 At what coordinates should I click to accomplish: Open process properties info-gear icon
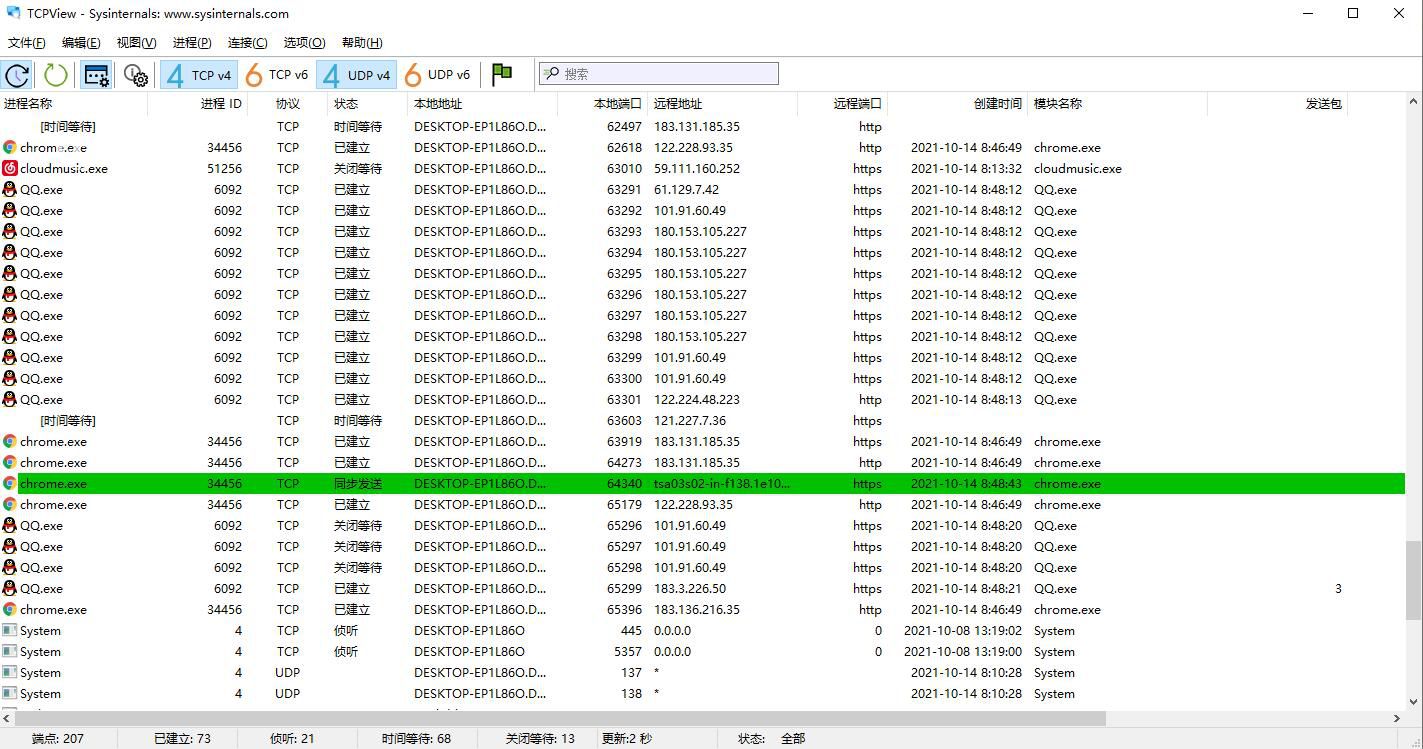136,75
